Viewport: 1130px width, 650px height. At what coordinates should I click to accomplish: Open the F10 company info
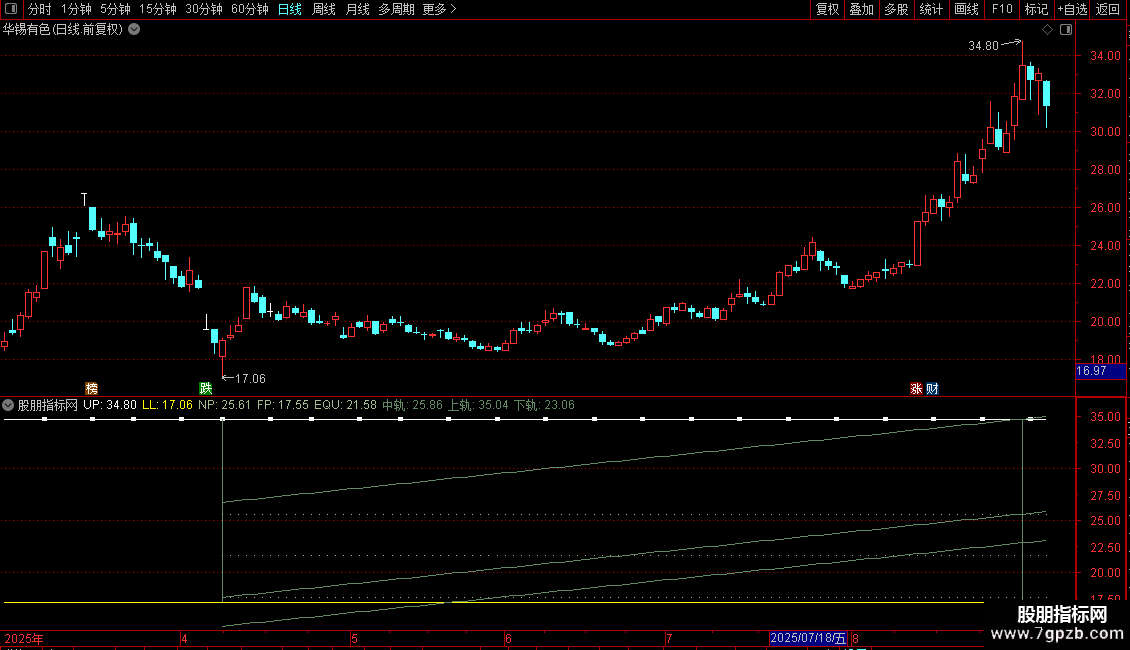1002,9
